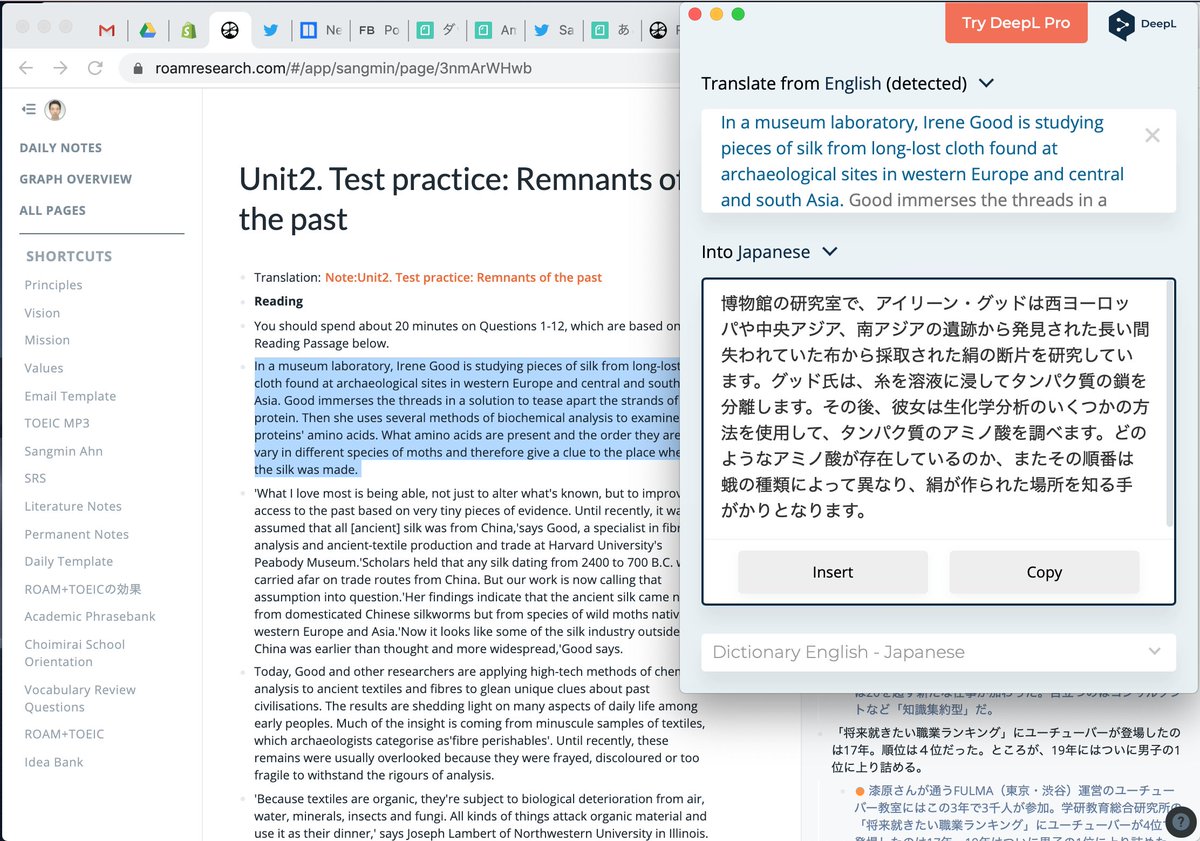
Task: Click the Japanese translation output box
Action: click(935, 407)
